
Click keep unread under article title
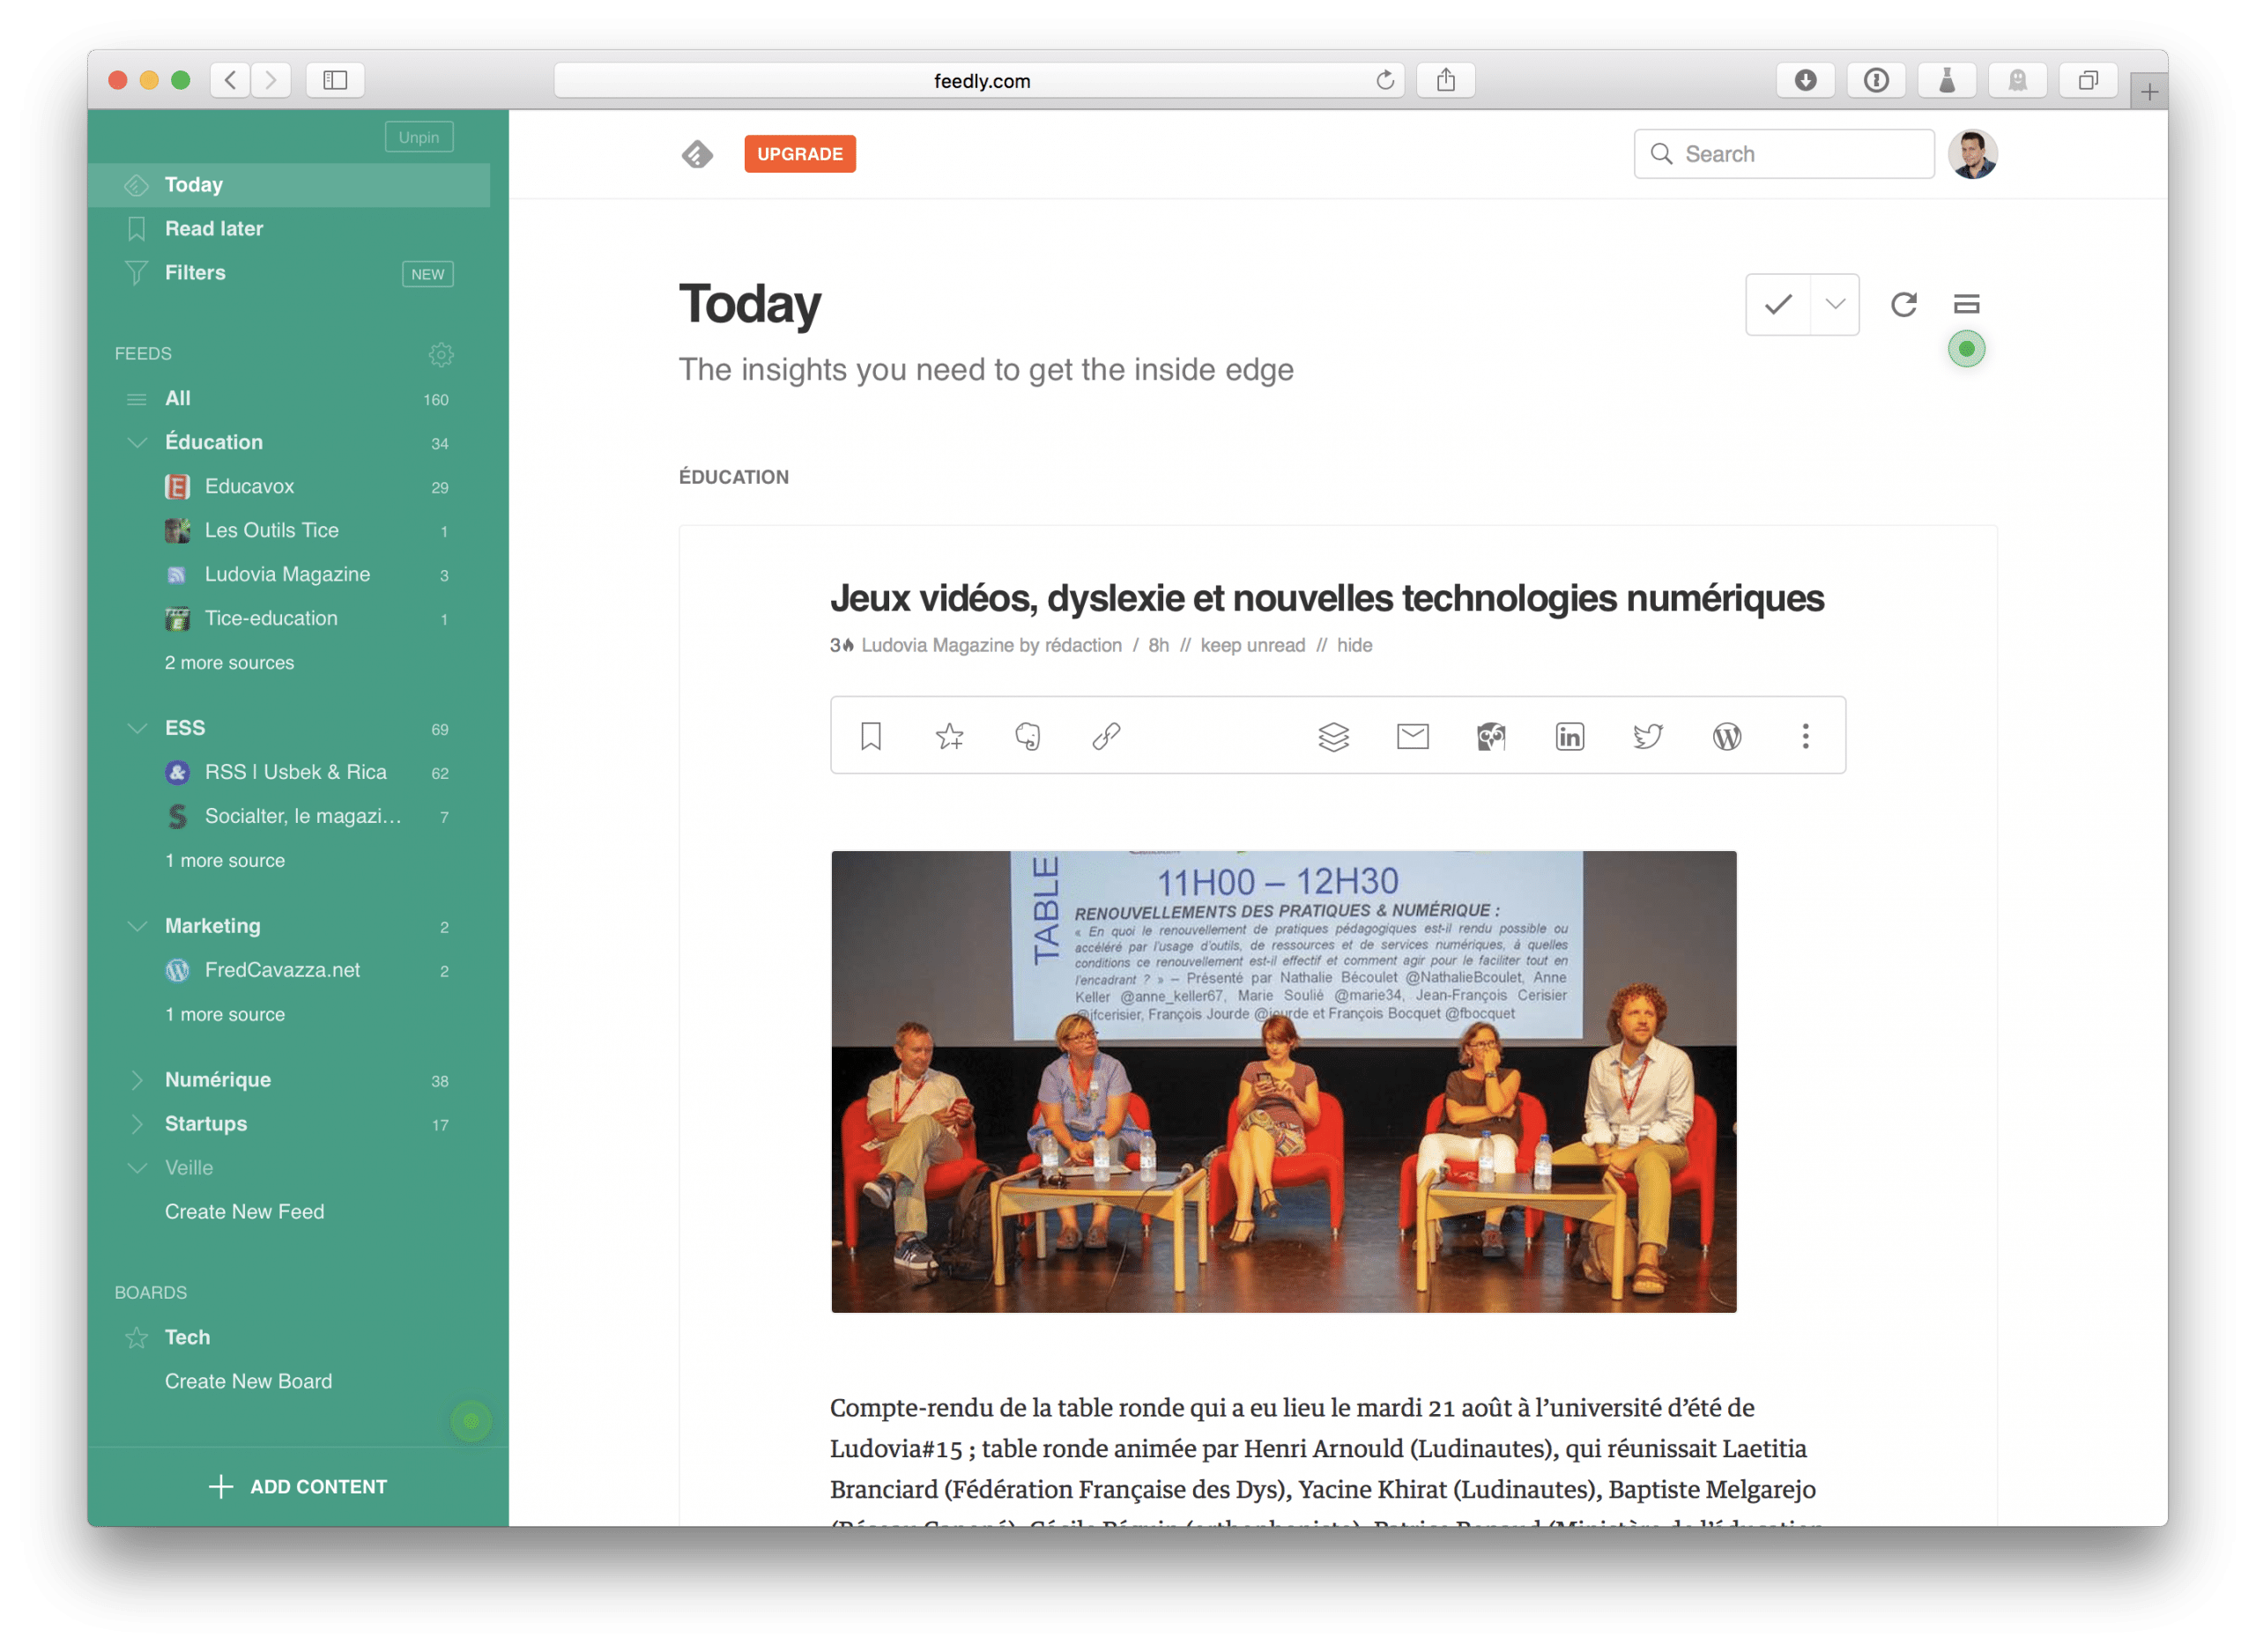[x=1253, y=645]
